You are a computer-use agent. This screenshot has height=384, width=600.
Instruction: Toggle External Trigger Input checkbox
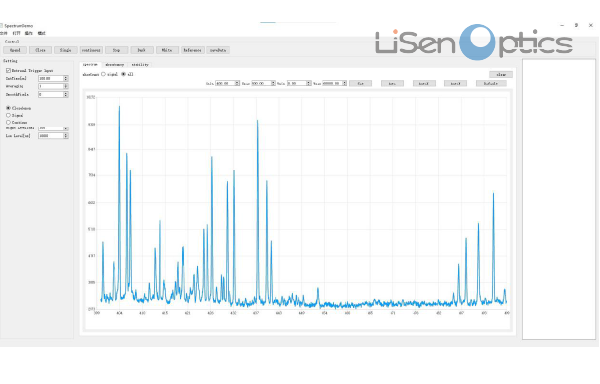click(x=8, y=71)
